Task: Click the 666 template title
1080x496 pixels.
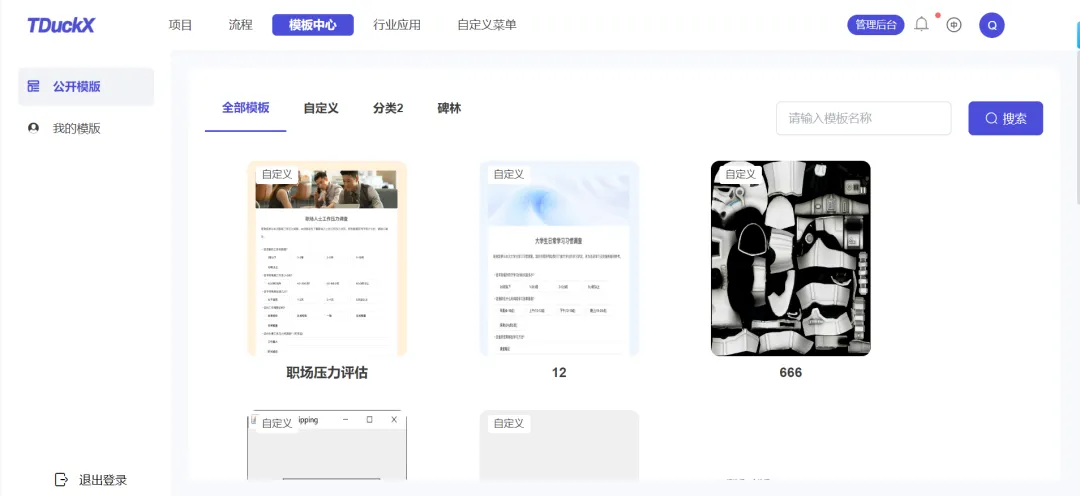Action: coord(791,373)
